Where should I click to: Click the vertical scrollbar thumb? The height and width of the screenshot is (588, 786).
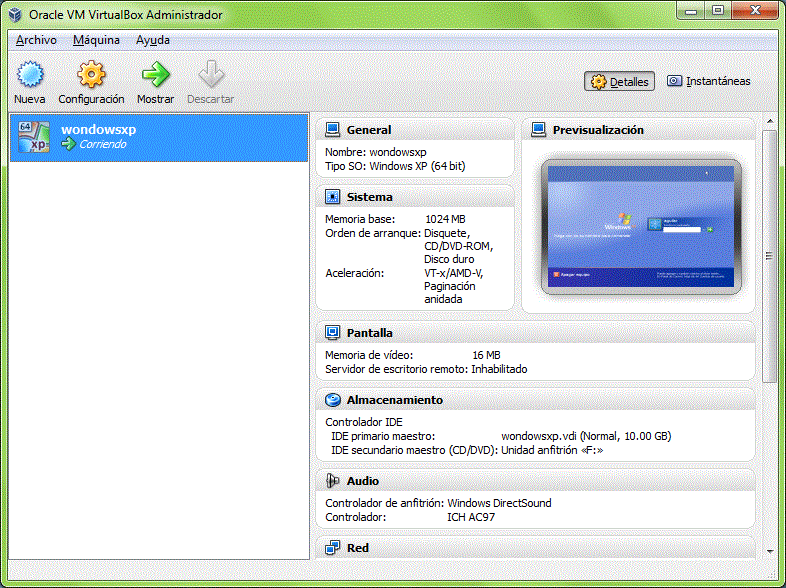(x=769, y=256)
